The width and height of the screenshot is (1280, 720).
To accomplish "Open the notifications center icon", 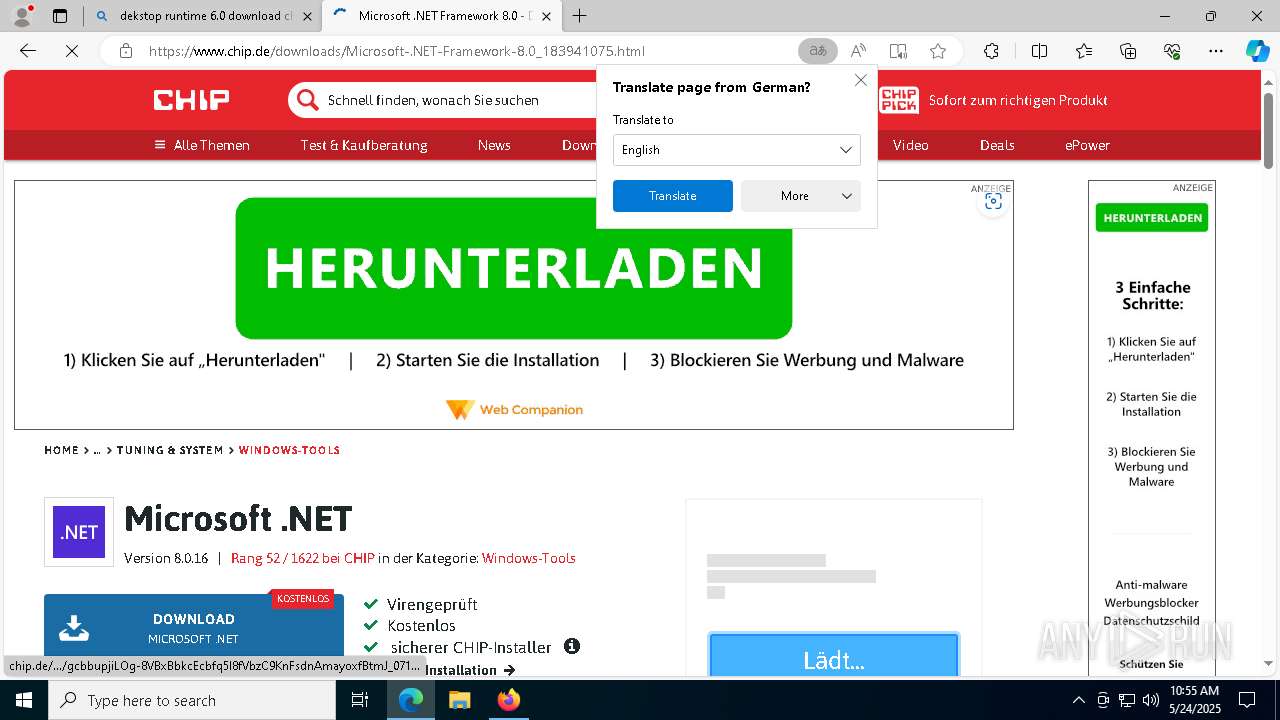I will click(1247, 700).
